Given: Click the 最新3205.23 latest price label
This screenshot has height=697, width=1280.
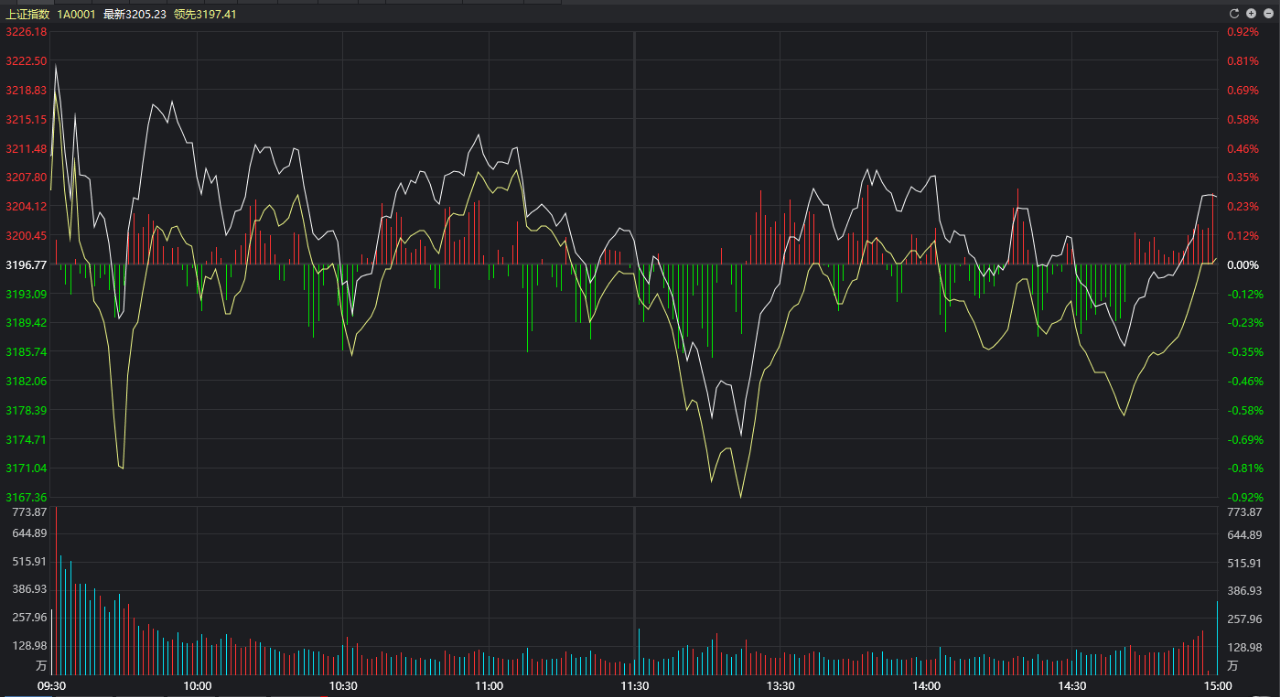Looking at the screenshot, I should coord(135,14).
